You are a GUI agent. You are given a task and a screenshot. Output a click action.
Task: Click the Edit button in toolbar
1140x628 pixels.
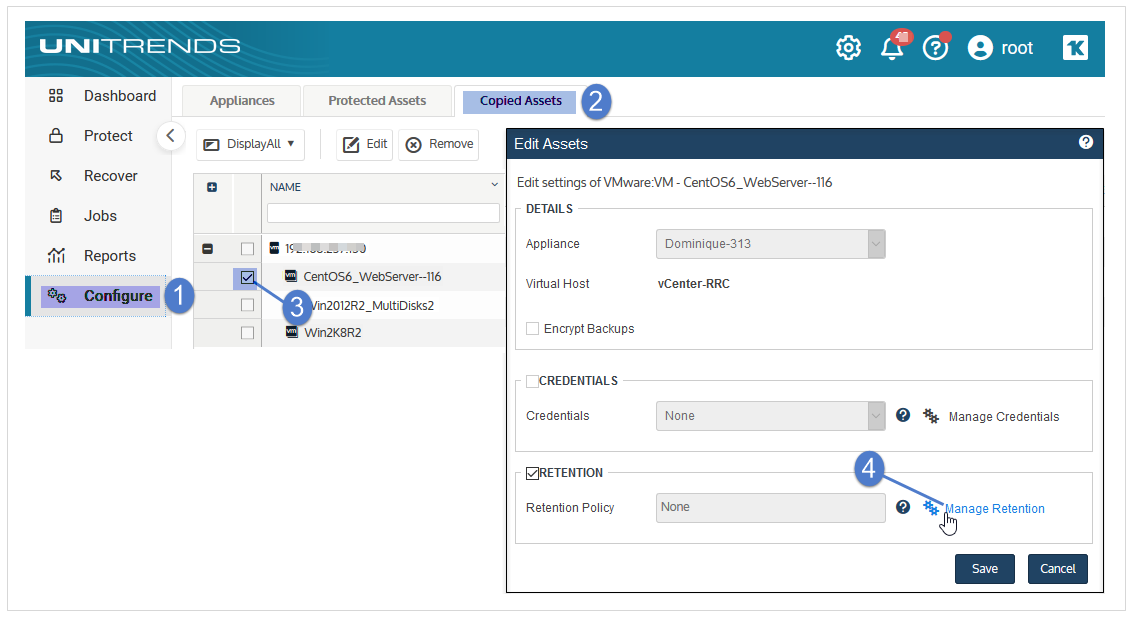pos(365,144)
